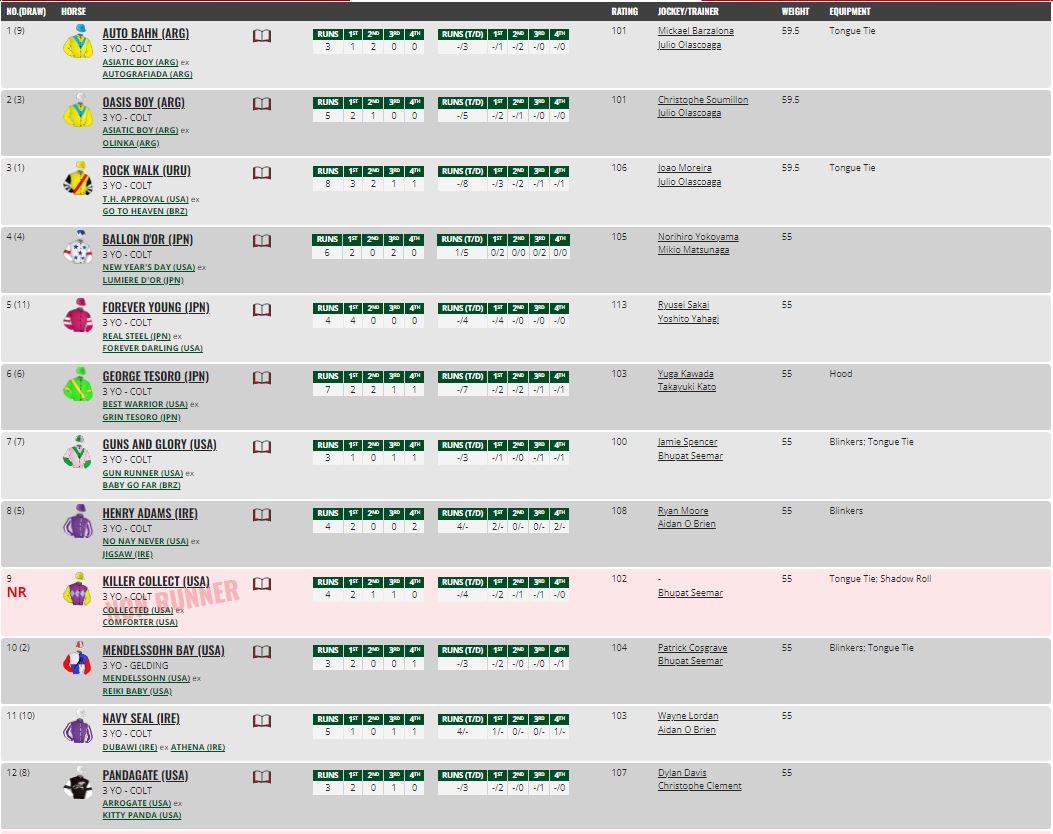The image size is (1053, 834).
Task: View jockey Mickael Barzalona's profile
Action: 696,31
